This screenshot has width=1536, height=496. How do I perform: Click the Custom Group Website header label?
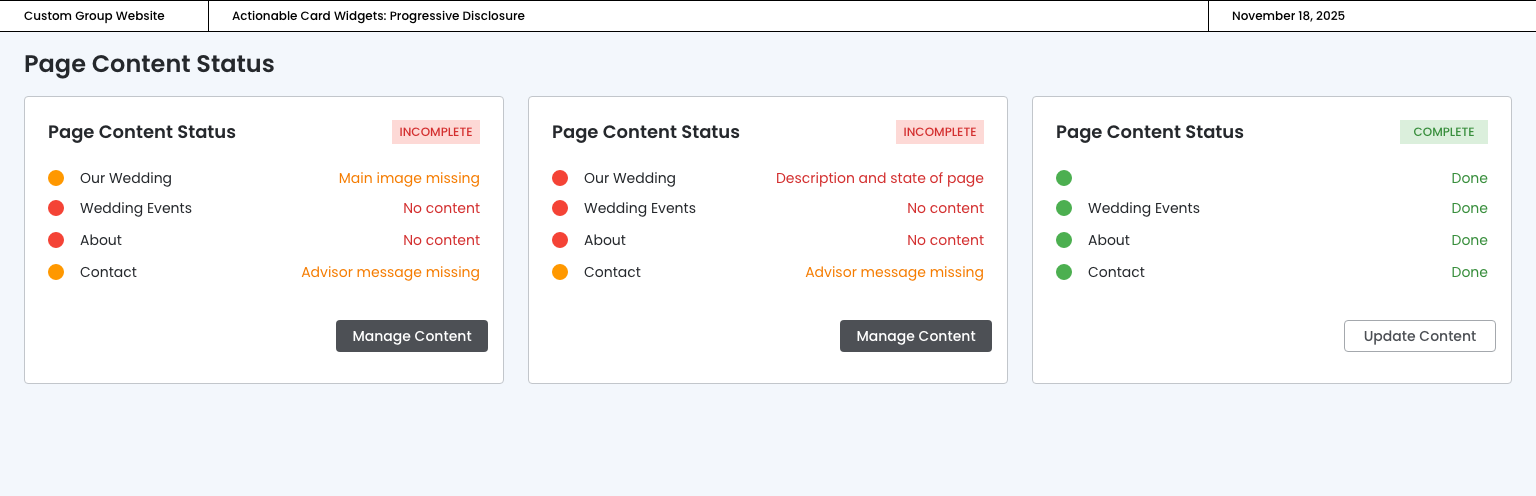(94, 16)
